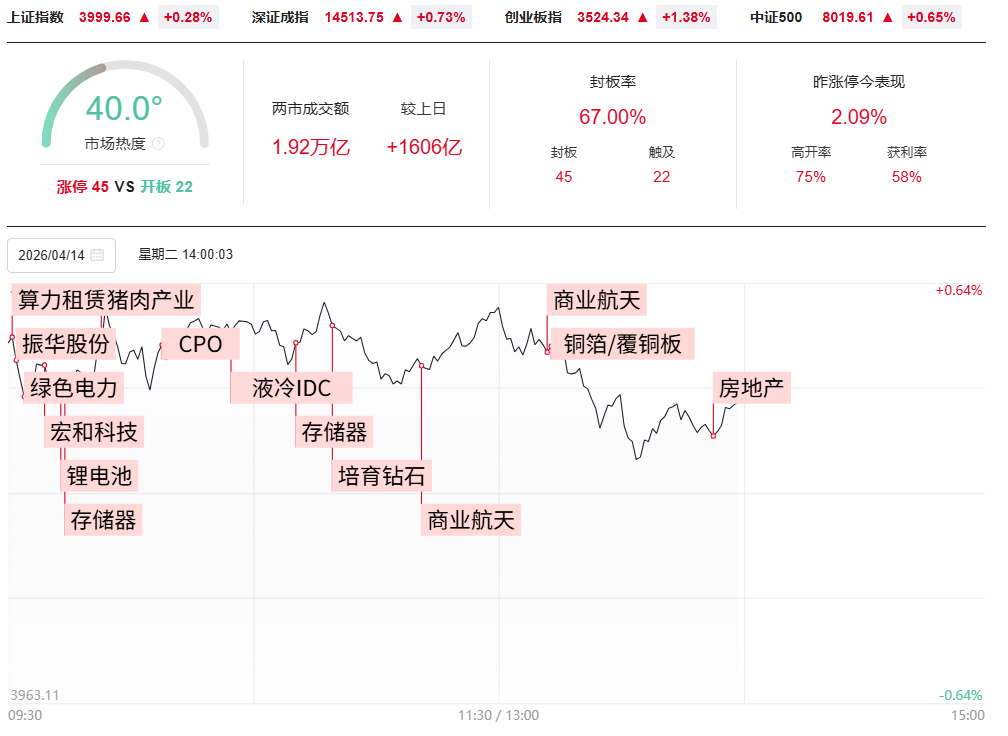1008x736 pixels.
Task: Click the help icon beside 市场热度
Action: coord(159,144)
